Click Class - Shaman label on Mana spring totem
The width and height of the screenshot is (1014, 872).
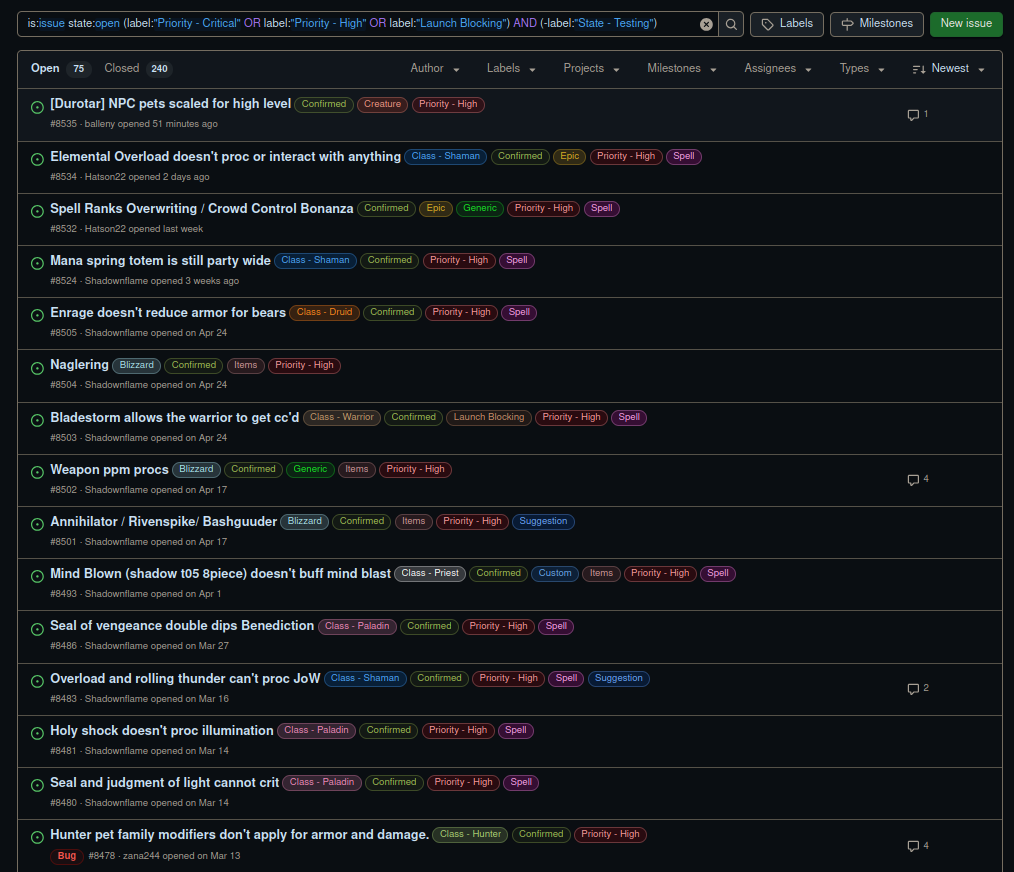coord(315,261)
